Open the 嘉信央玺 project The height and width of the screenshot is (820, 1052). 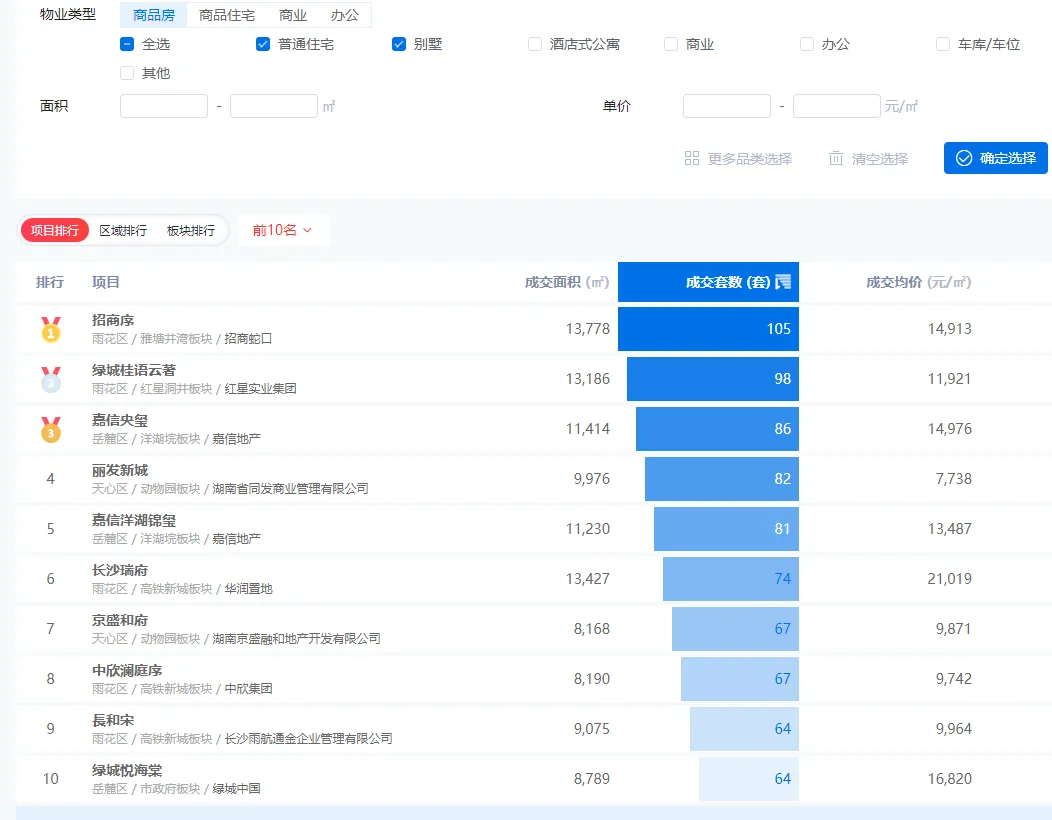(119, 420)
